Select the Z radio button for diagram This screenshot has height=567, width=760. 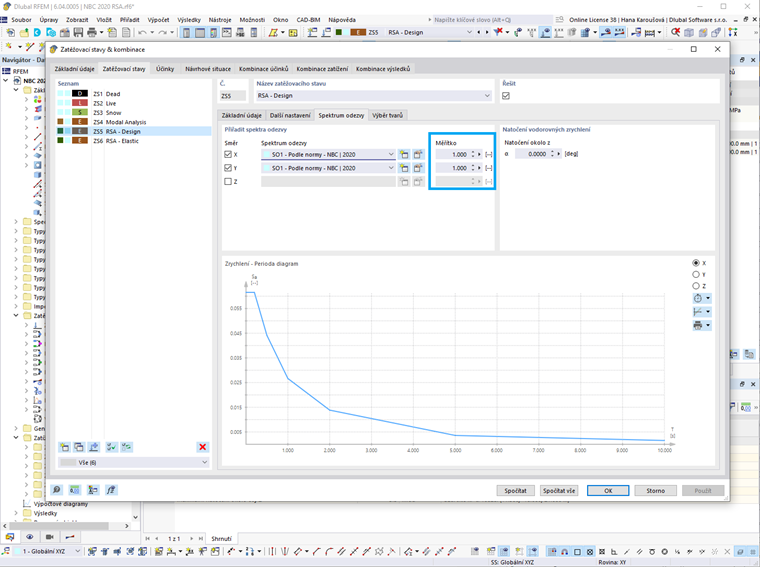tap(696, 286)
